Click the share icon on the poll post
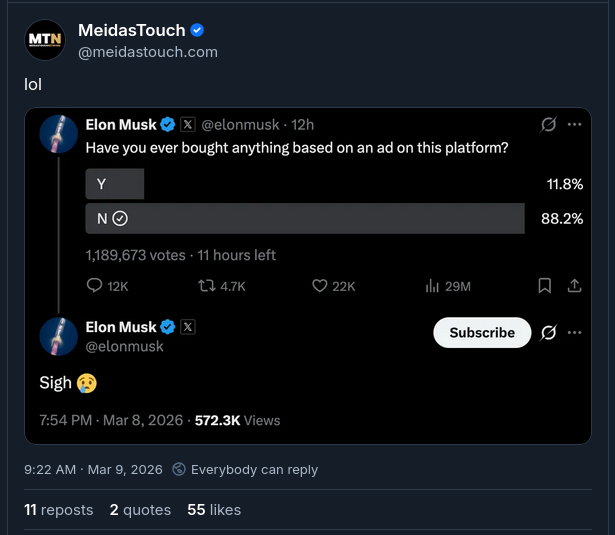615x535 pixels. pyautogui.click(x=575, y=286)
